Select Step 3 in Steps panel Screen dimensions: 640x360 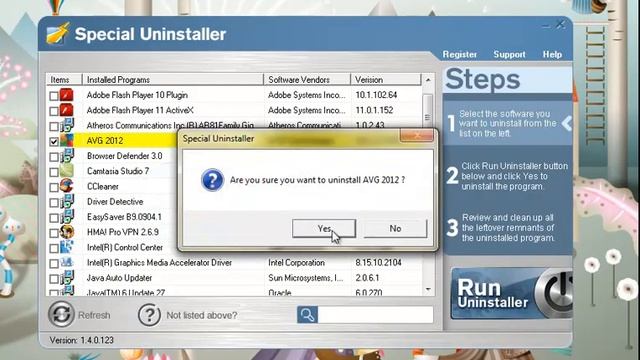click(508, 227)
